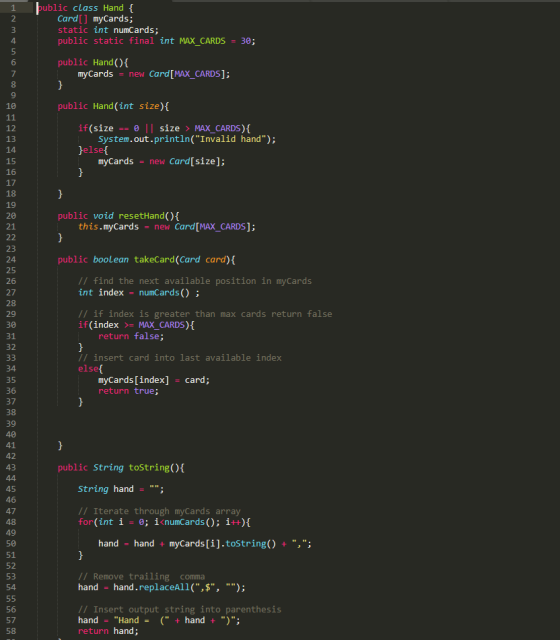560x640 pixels.
Task: Click the class name Hand on line 1
Action: click(113, 8)
